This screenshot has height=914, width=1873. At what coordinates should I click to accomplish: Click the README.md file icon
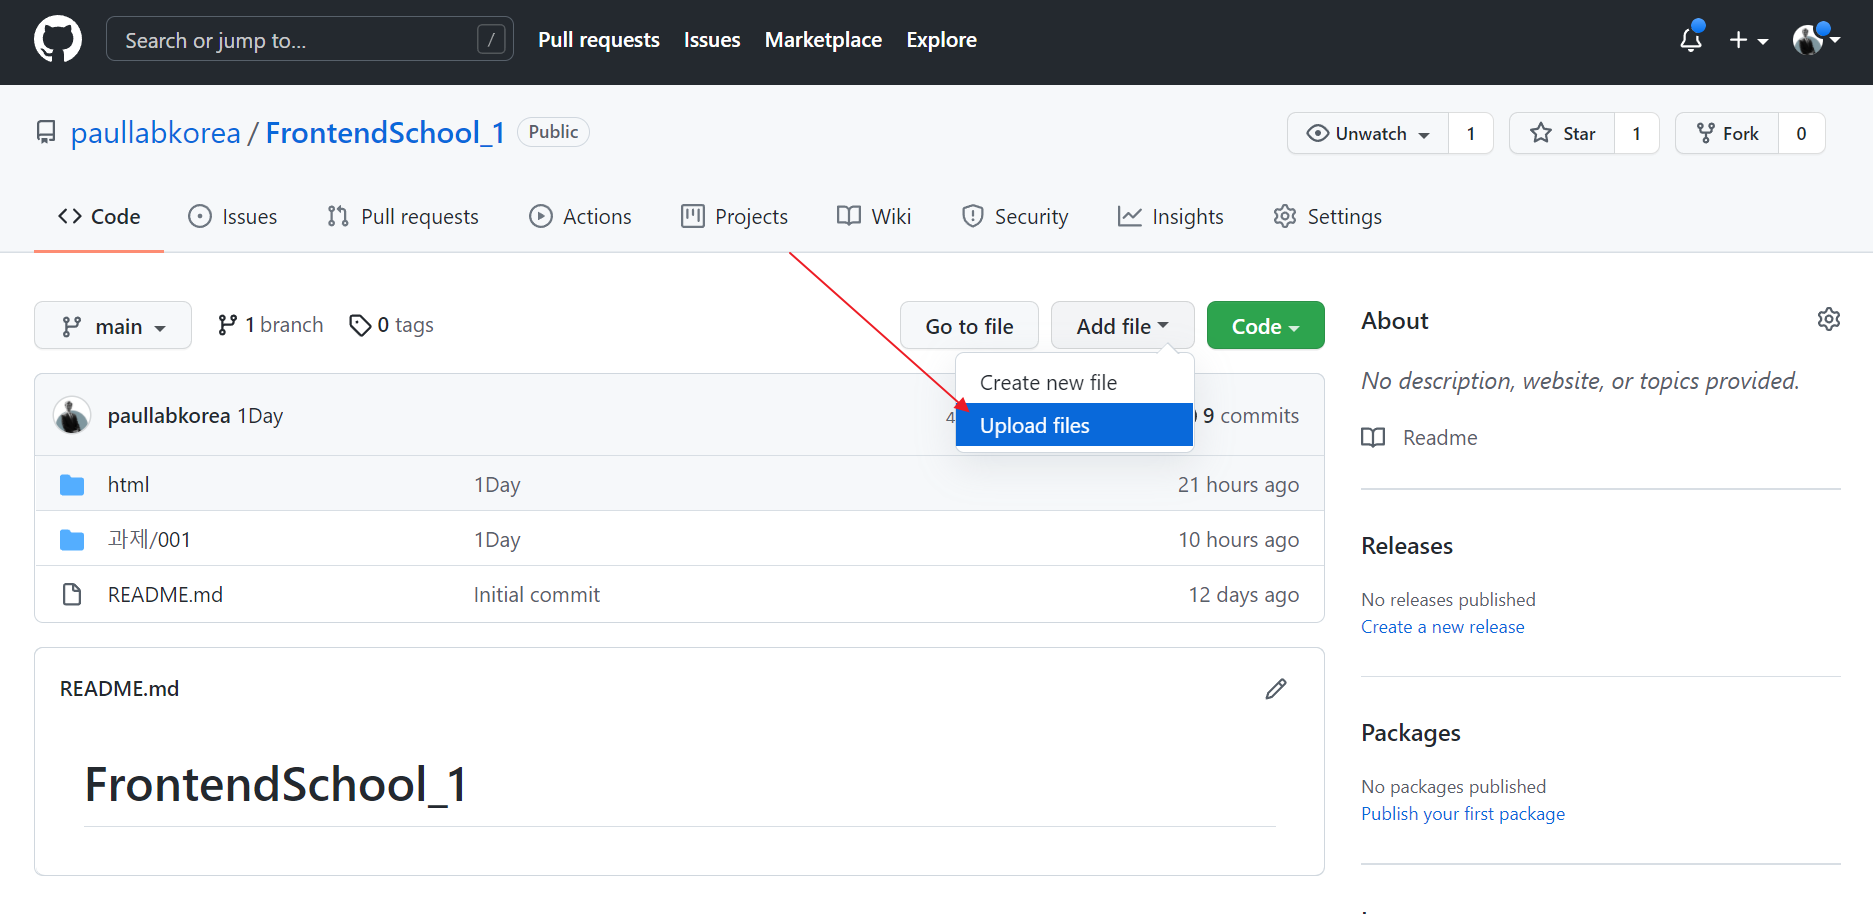72,595
